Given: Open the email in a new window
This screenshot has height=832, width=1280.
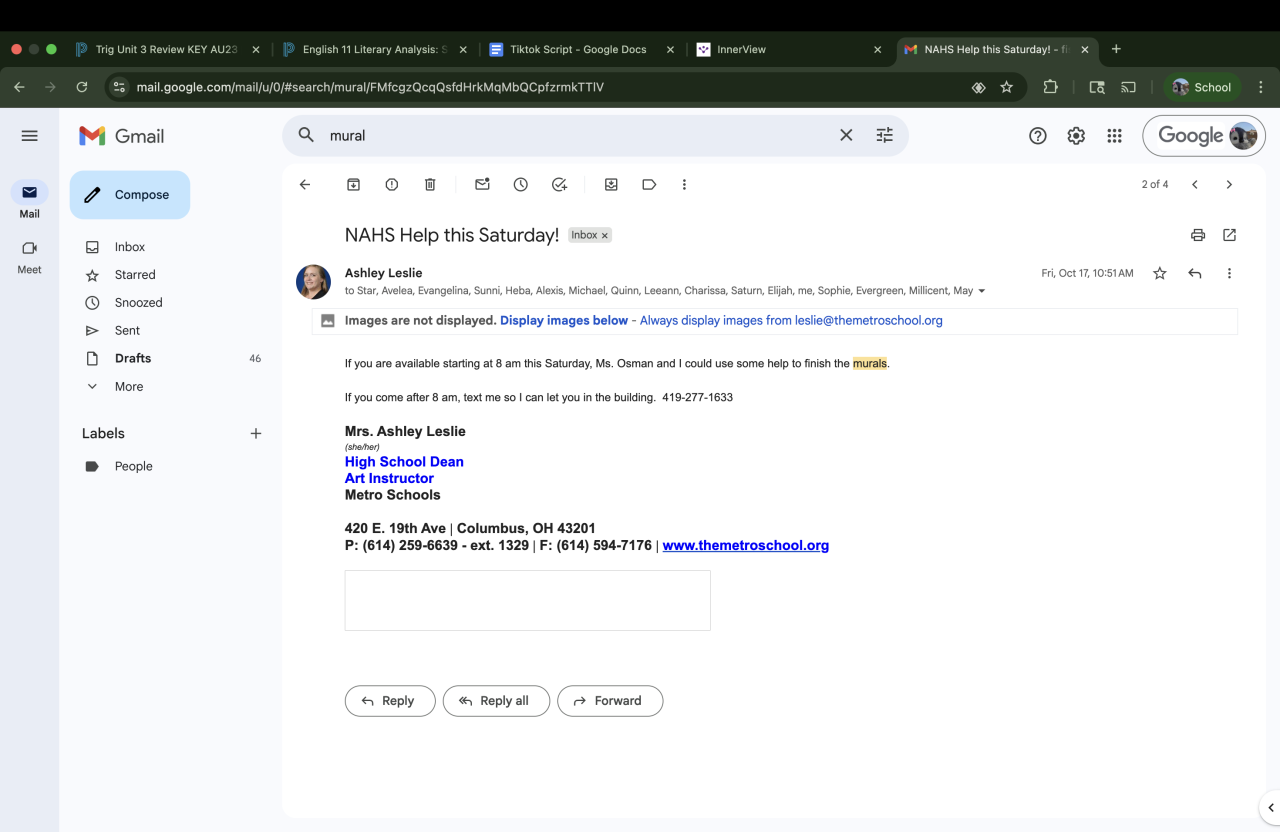Looking at the screenshot, I should pyautogui.click(x=1229, y=235).
